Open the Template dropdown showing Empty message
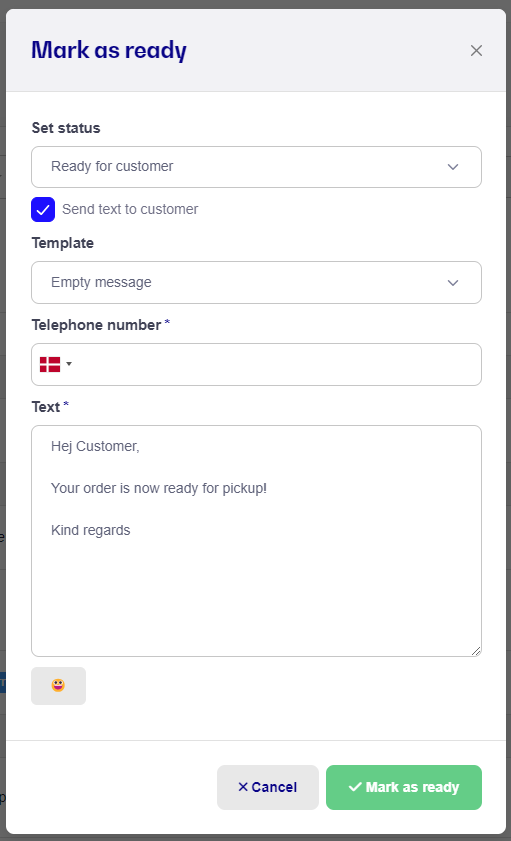 256,283
